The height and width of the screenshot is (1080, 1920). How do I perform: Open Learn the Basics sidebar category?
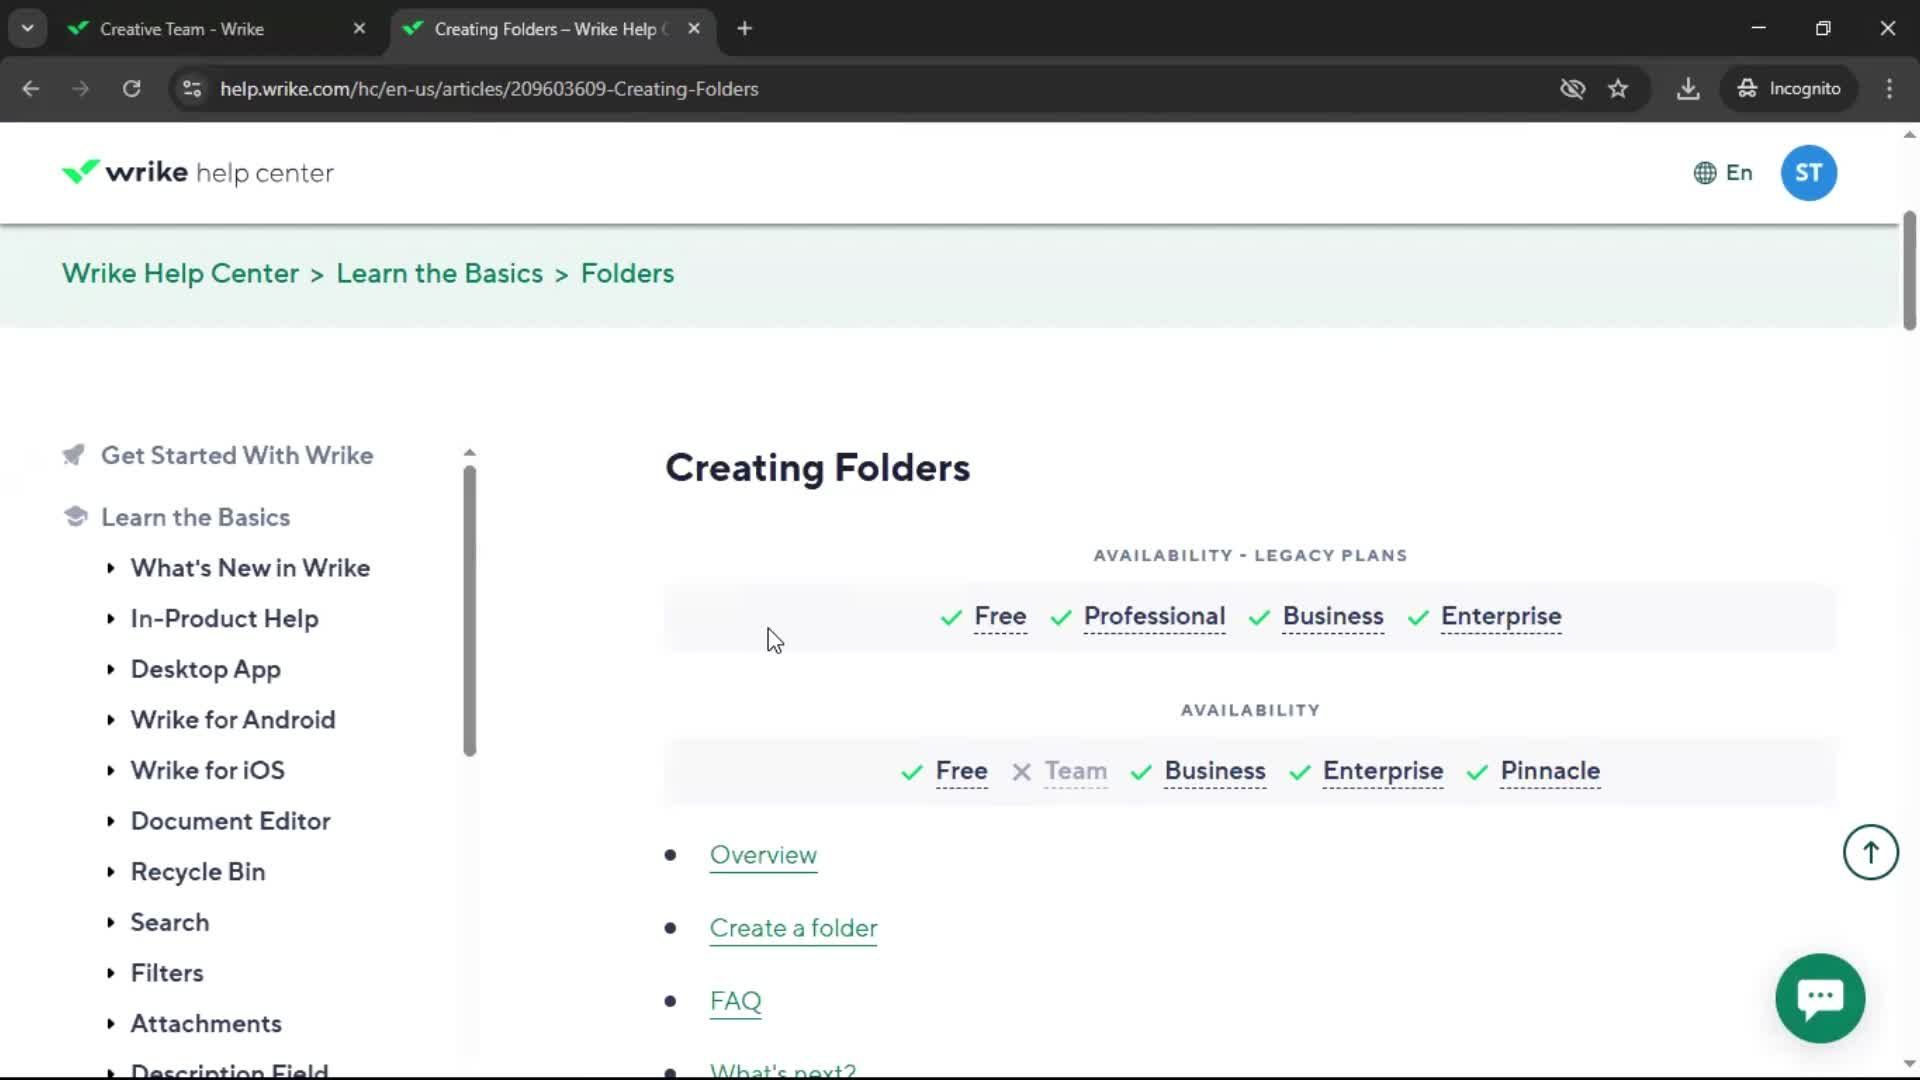pyautogui.click(x=195, y=517)
